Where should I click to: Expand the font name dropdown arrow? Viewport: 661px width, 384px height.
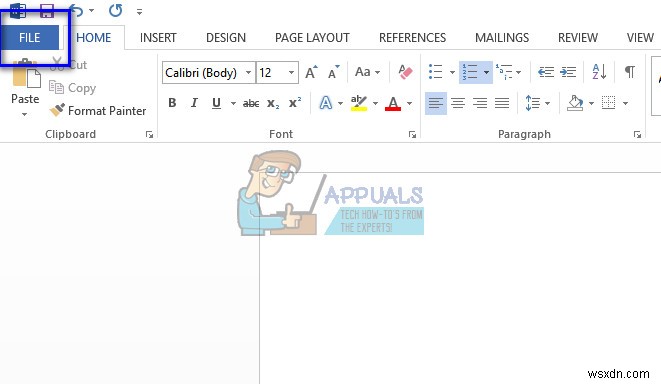pyautogui.click(x=249, y=73)
